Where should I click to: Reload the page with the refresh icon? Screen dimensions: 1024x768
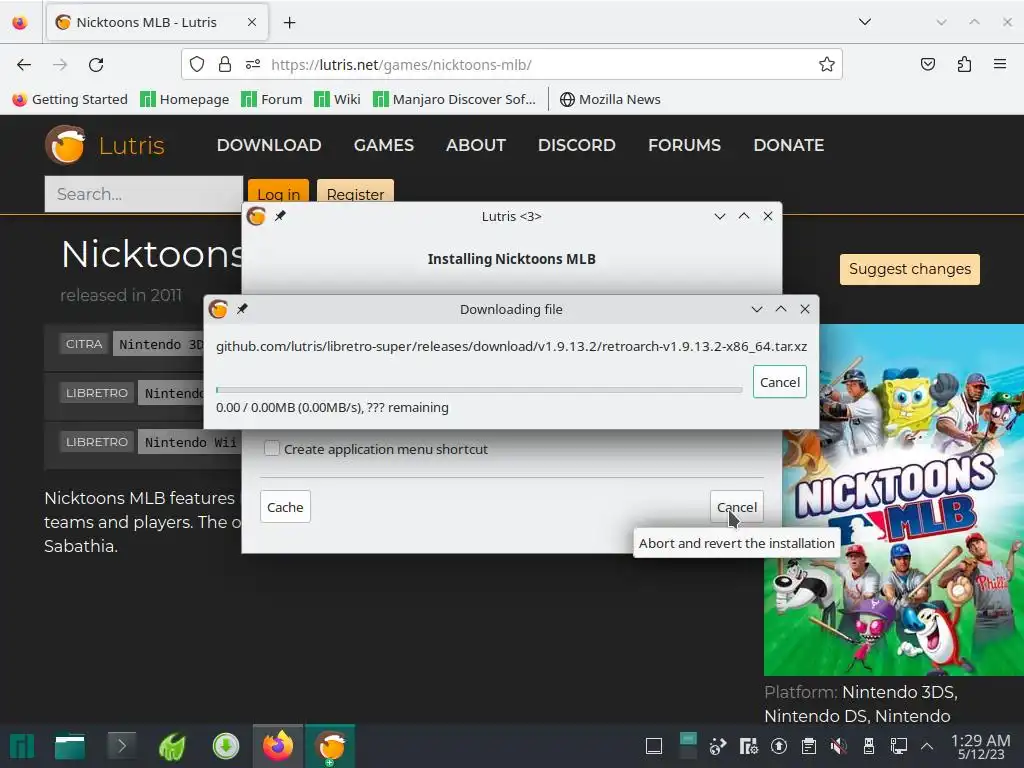tap(96, 65)
